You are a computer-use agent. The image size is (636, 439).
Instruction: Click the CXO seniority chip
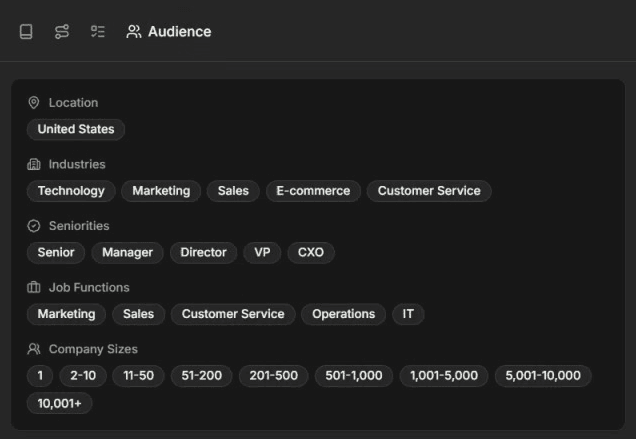(311, 253)
